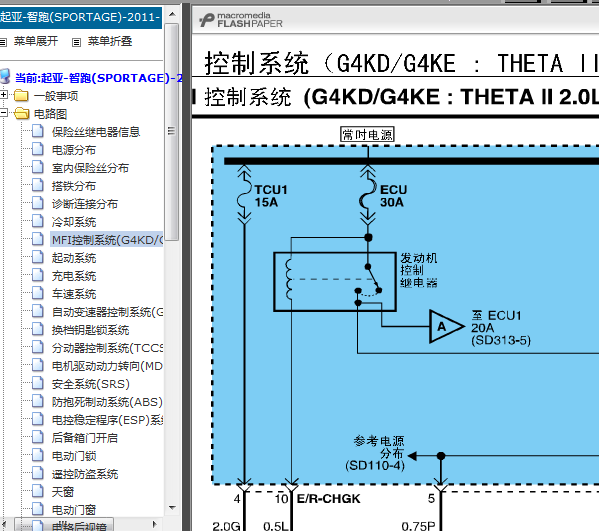Click the Macromedia FlashPaper logo
599x531 pixels.
point(241,20)
